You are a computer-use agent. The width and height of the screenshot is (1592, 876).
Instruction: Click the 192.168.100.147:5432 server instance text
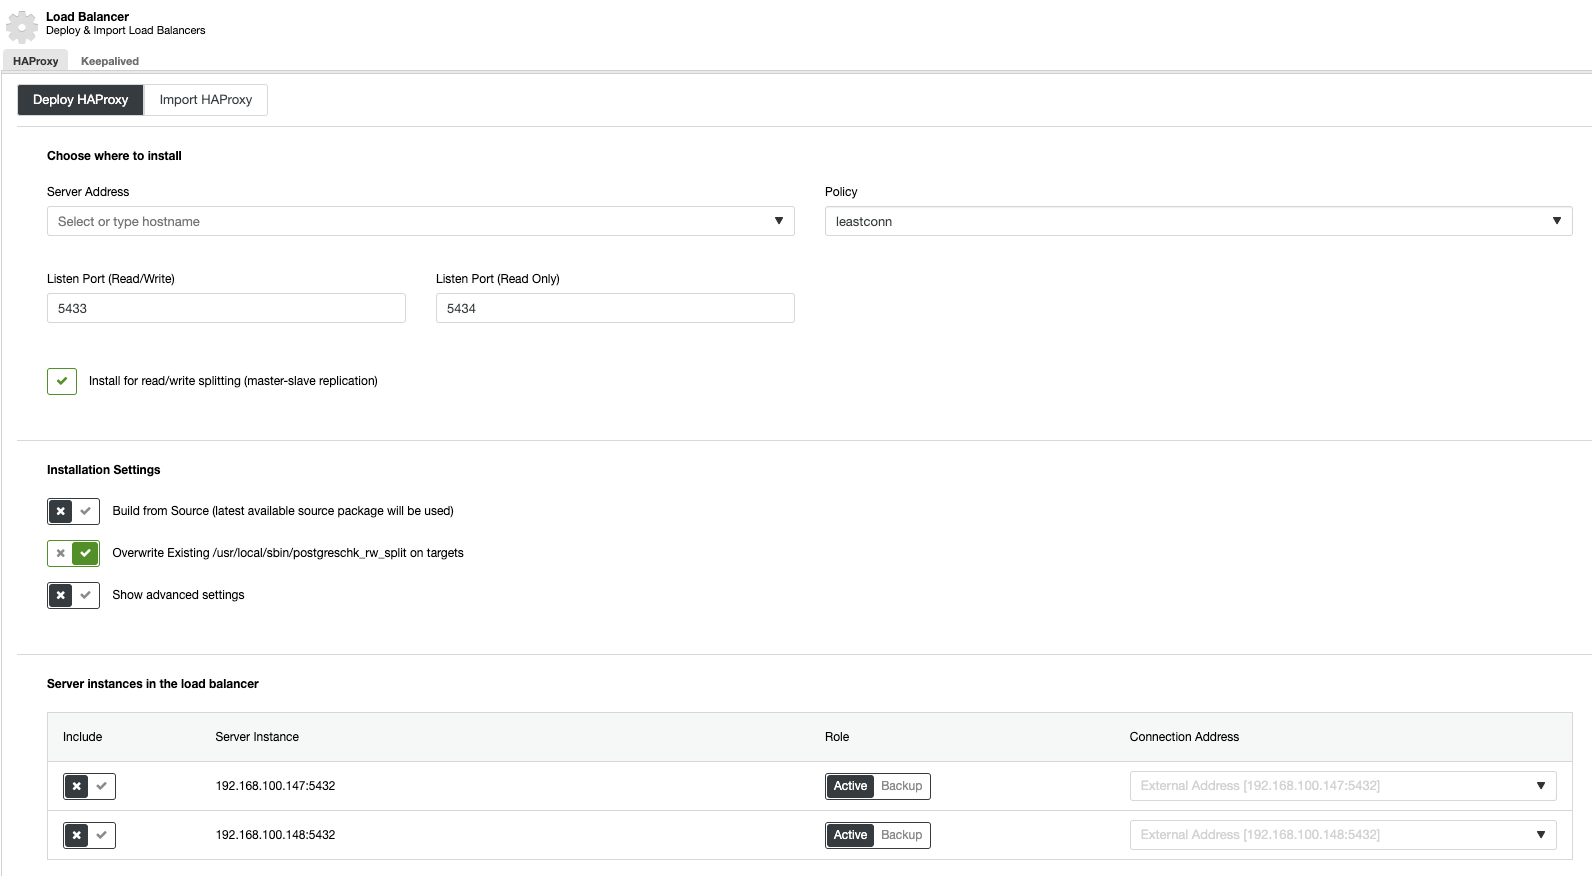coord(275,786)
